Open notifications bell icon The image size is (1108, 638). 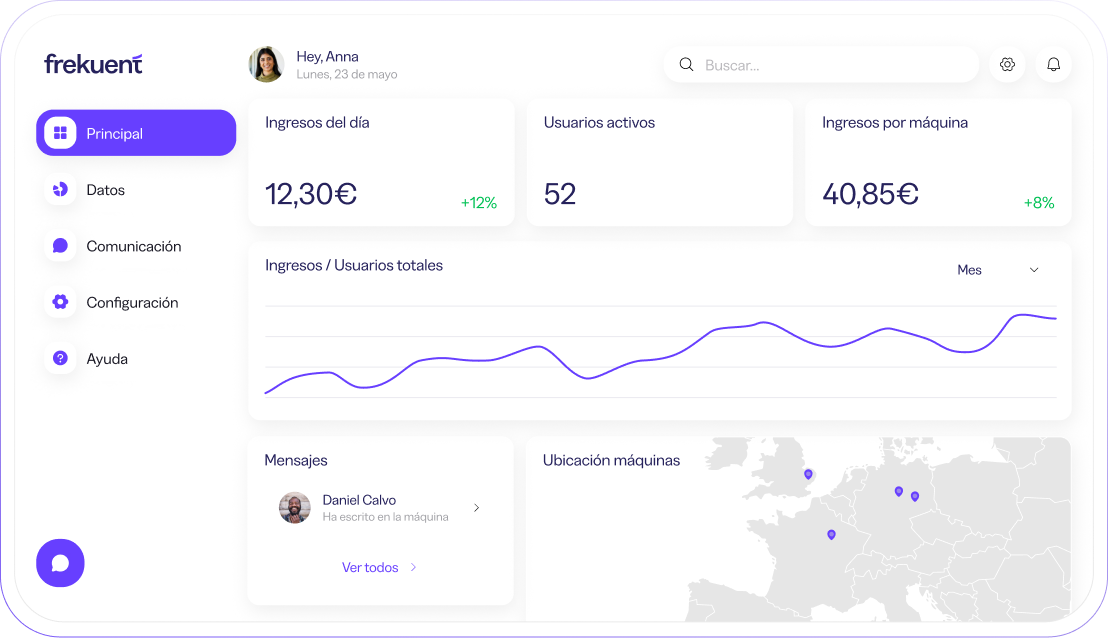coord(1053,64)
